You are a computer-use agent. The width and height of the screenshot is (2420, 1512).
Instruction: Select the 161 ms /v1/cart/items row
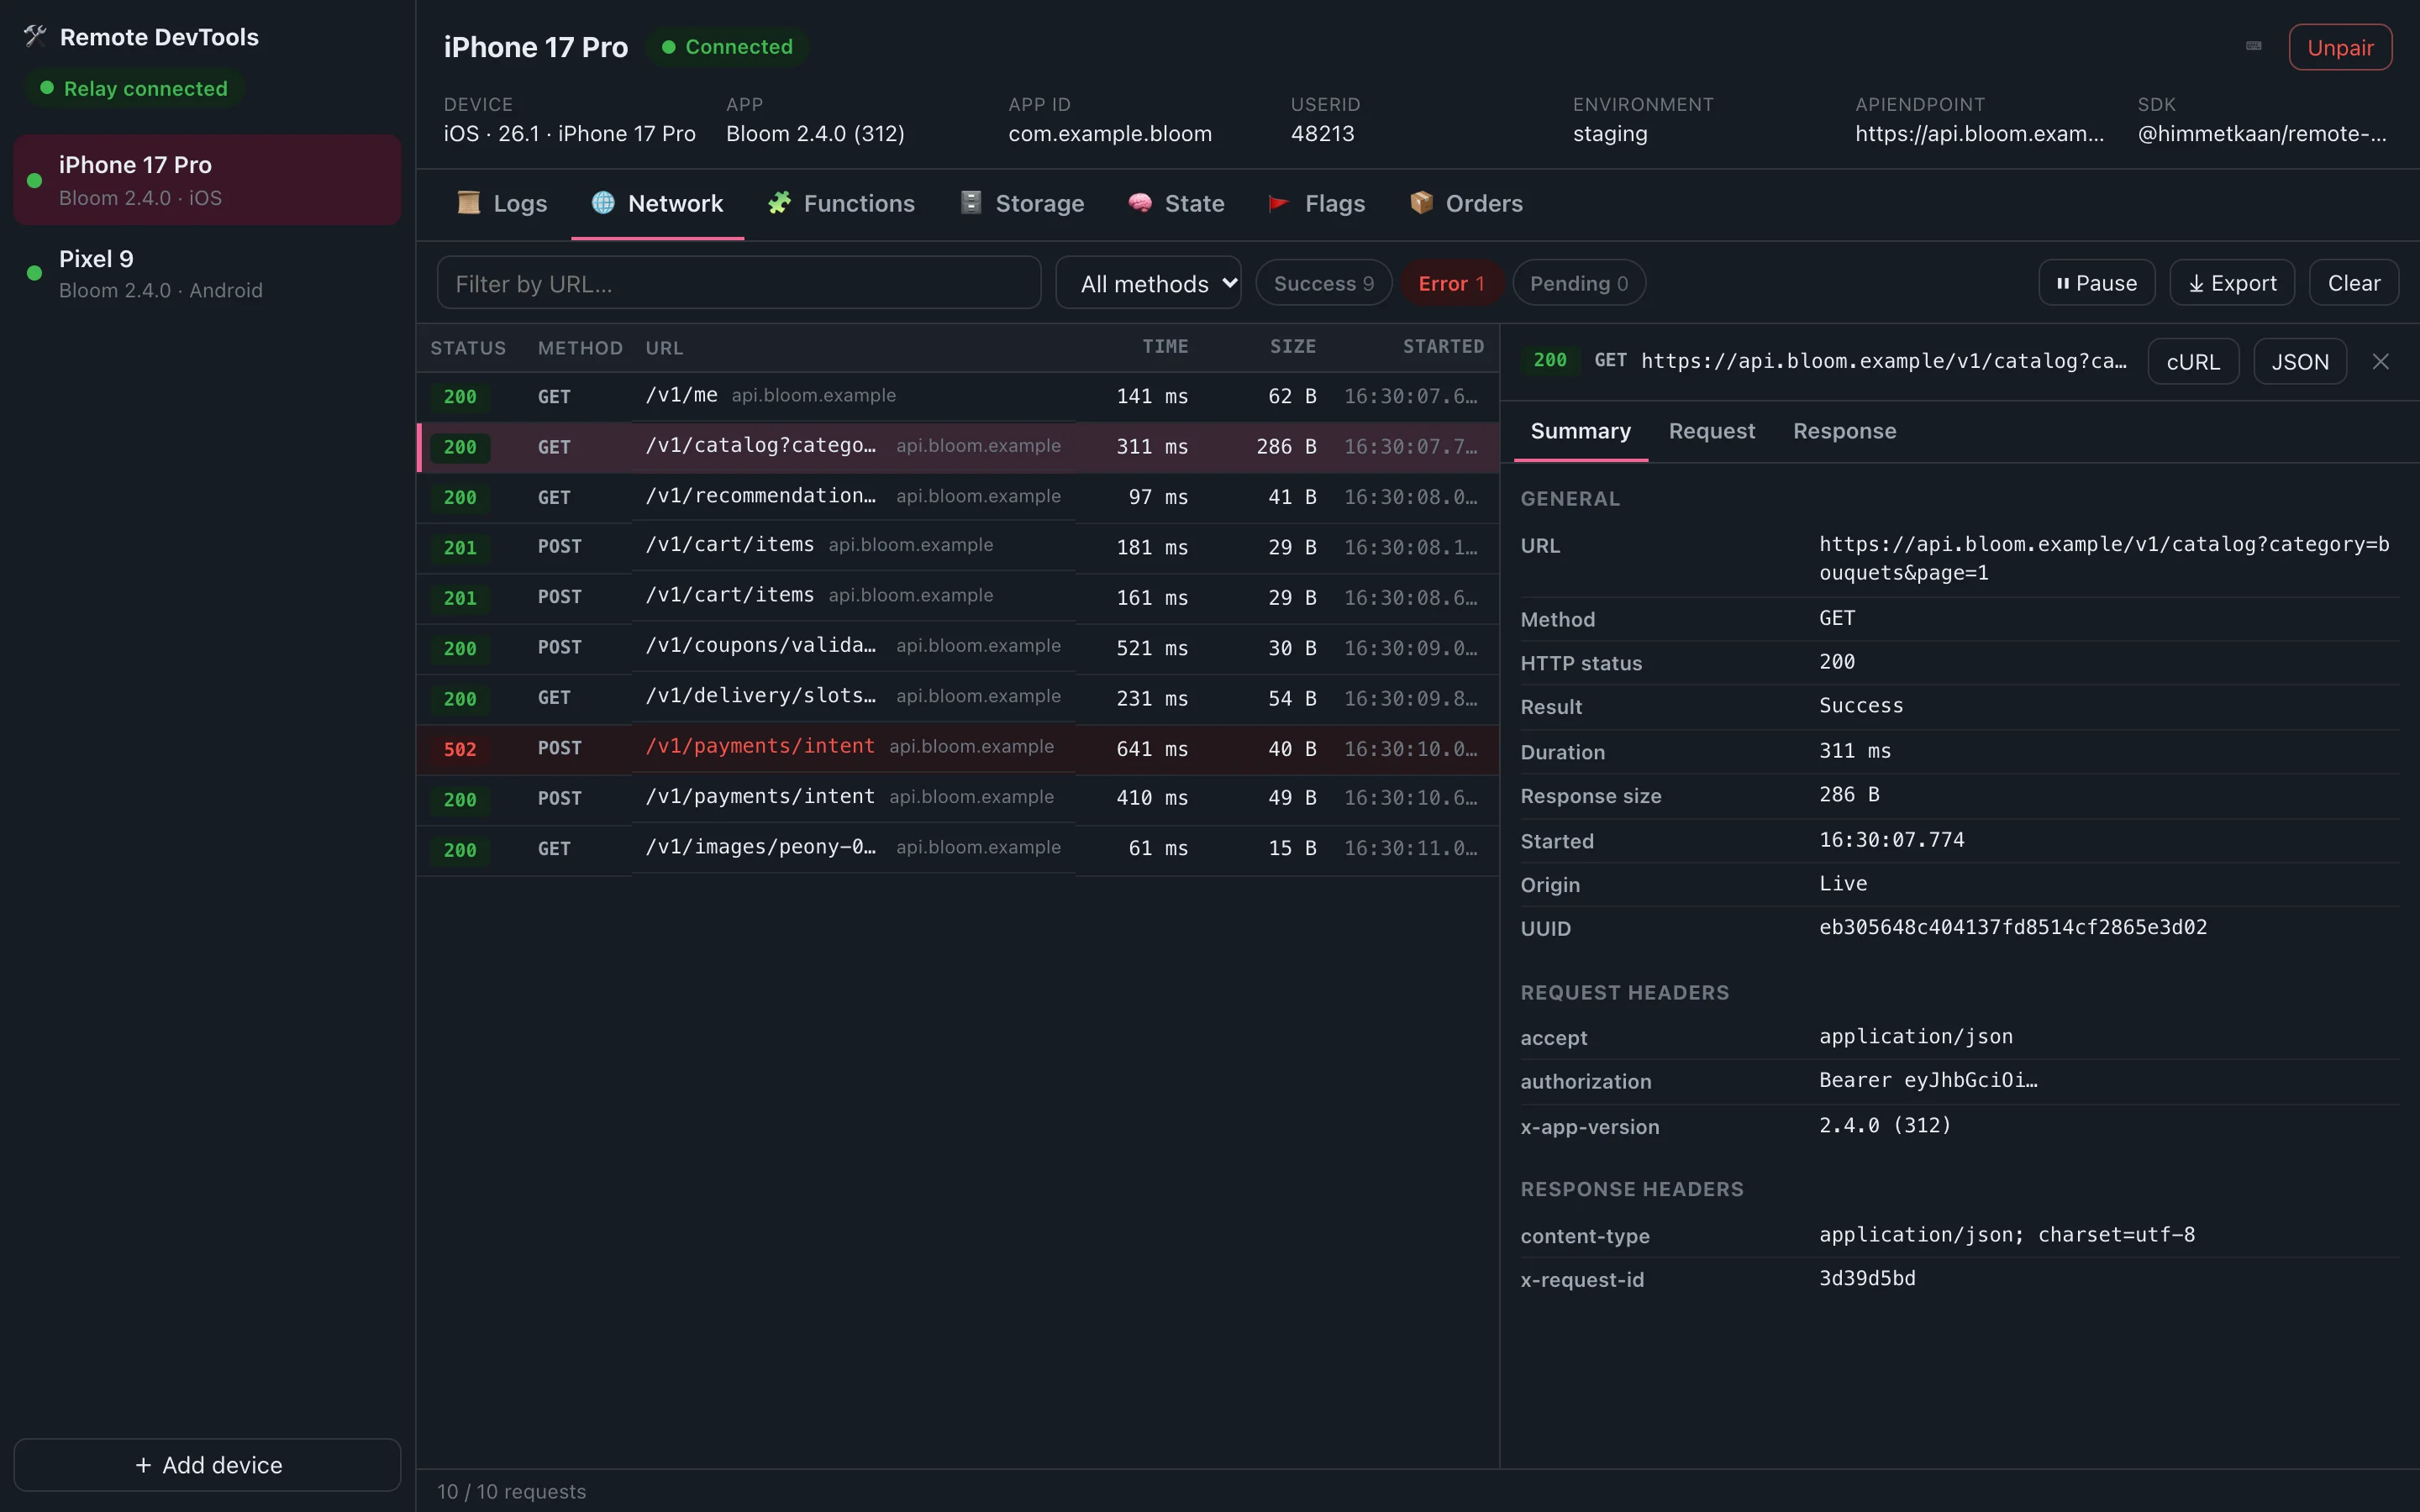[x=957, y=597]
